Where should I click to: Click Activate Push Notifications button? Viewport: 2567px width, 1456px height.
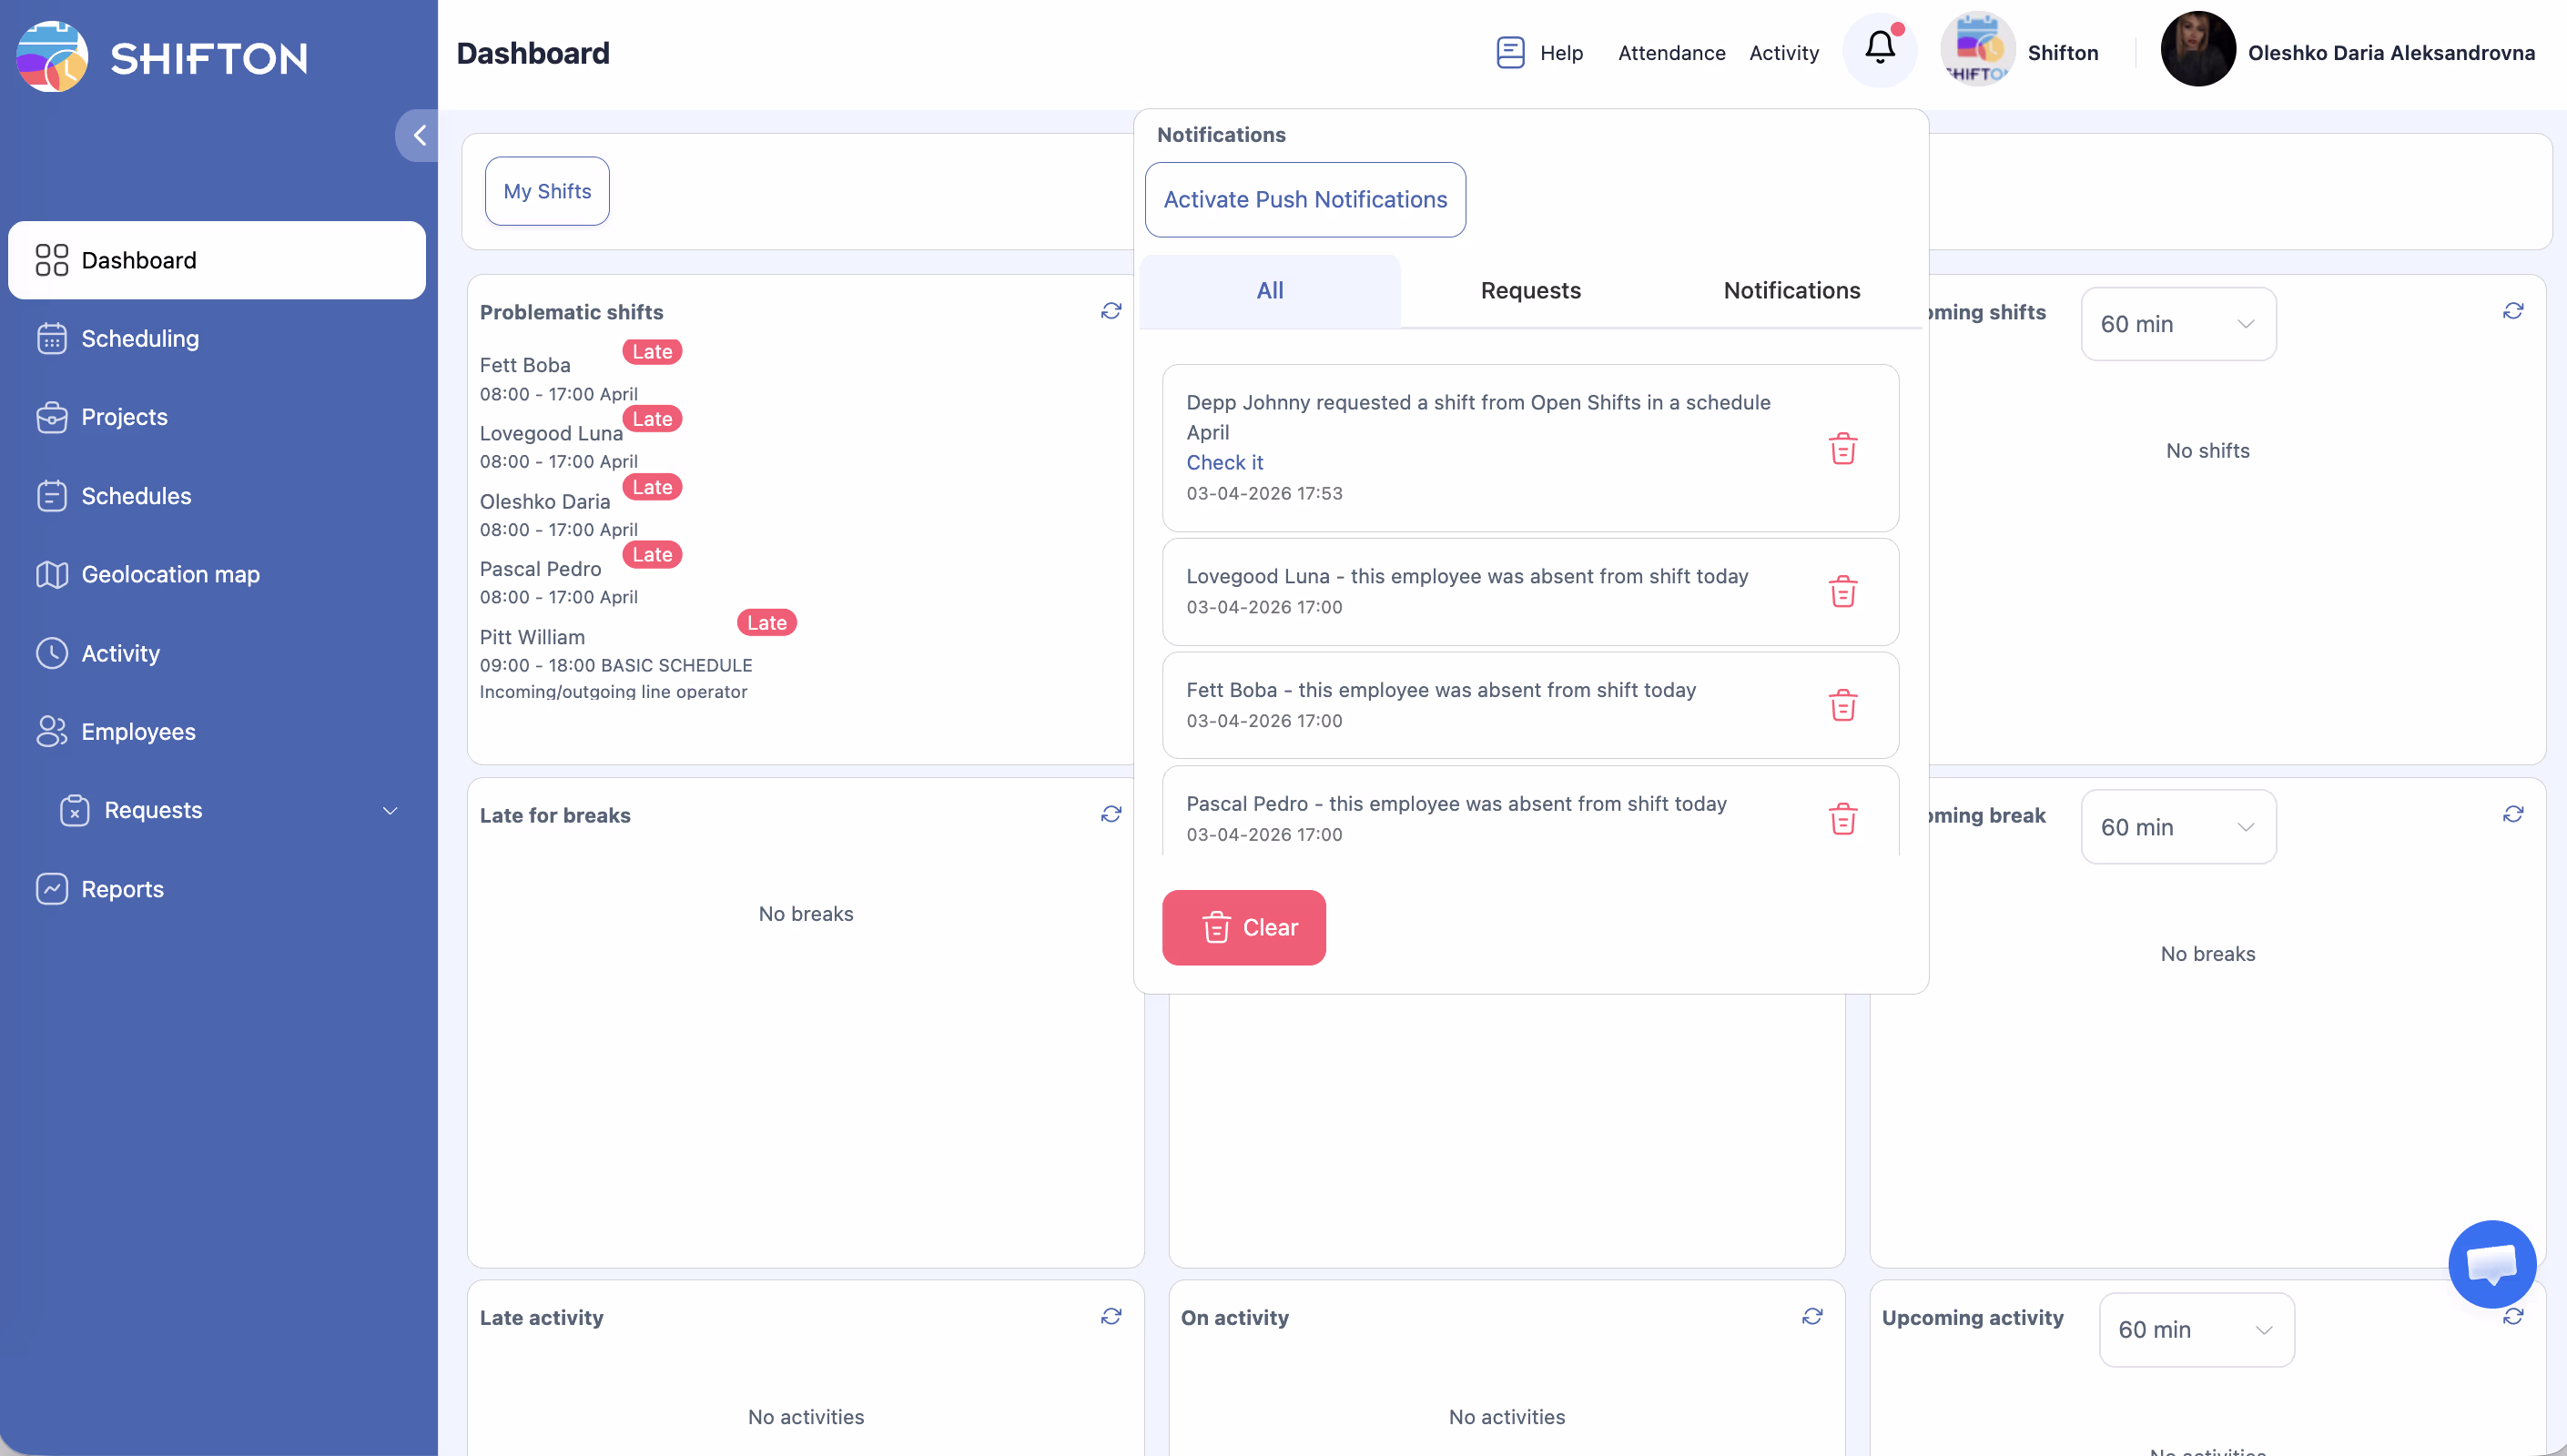pyautogui.click(x=1304, y=200)
